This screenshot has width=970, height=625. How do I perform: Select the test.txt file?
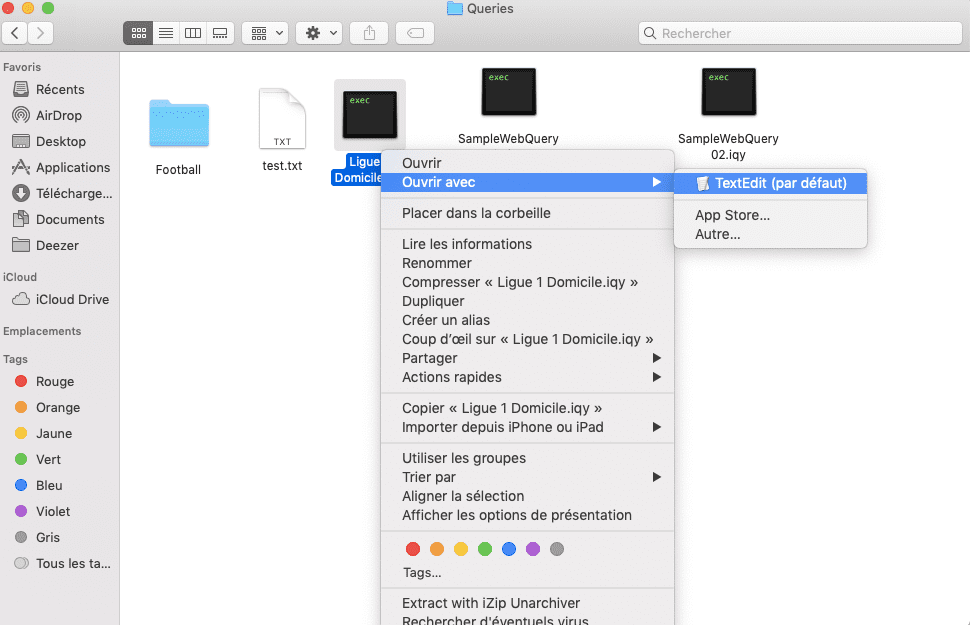click(282, 119)
